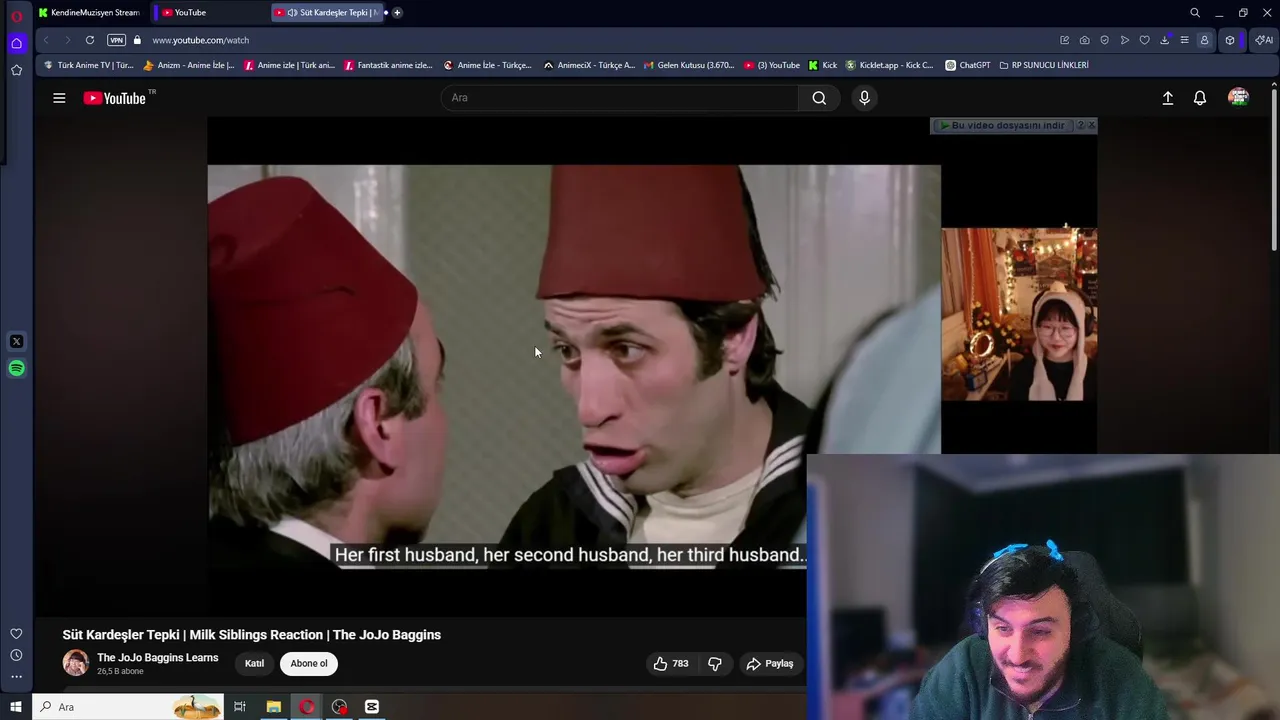Screen dimensions: 1280x720
Task: Open X (Twitter) in Opera sidebar
Action: 16,341
